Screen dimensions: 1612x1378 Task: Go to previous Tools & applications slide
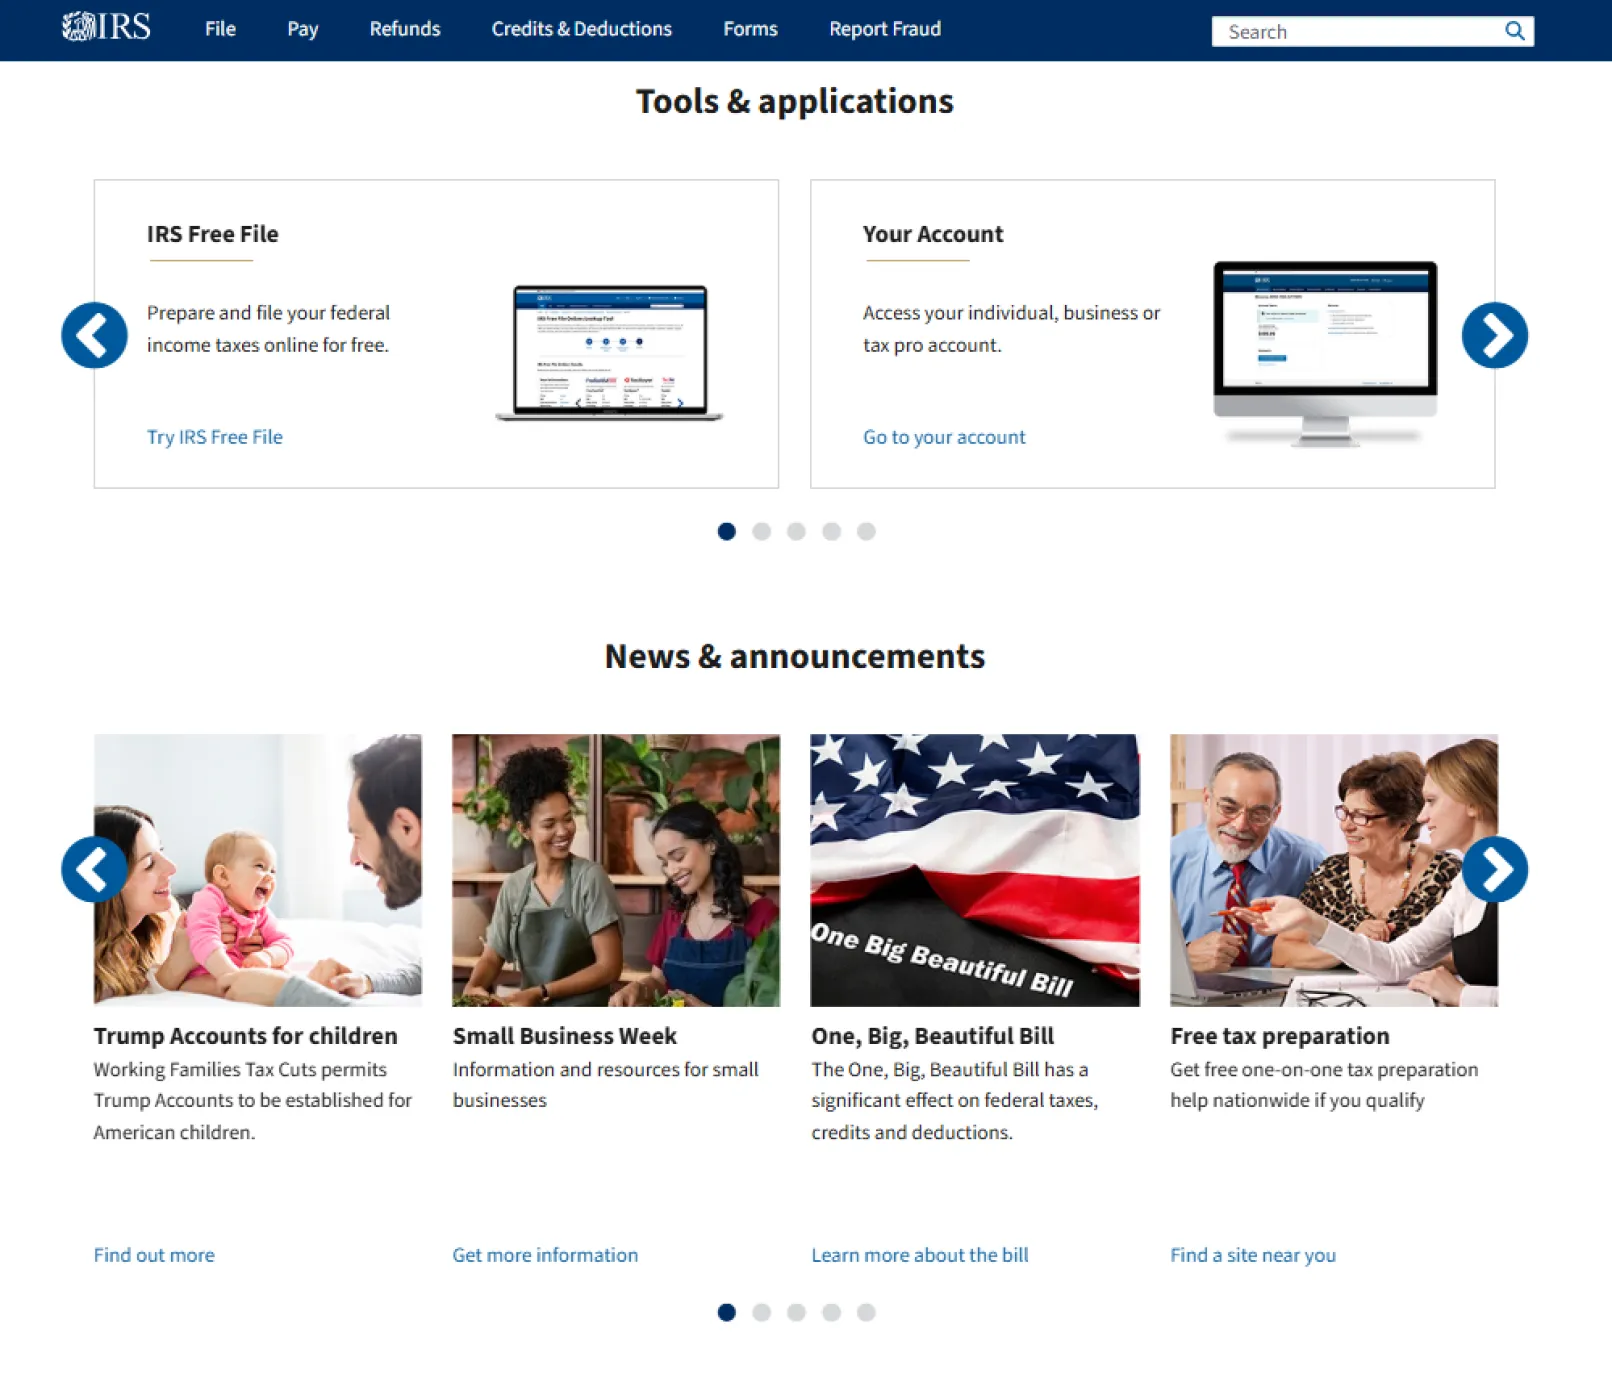pyautogui.click(x=94, y=335)
